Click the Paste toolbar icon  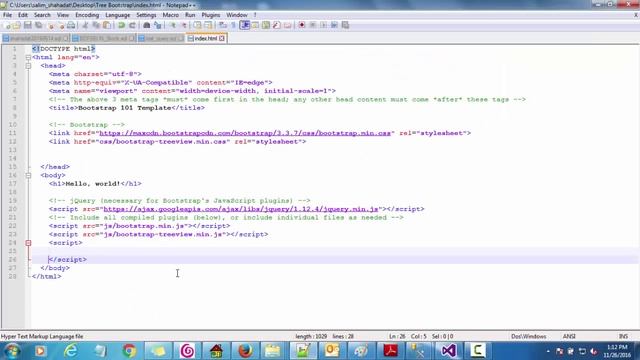click(x=107, y=25)
